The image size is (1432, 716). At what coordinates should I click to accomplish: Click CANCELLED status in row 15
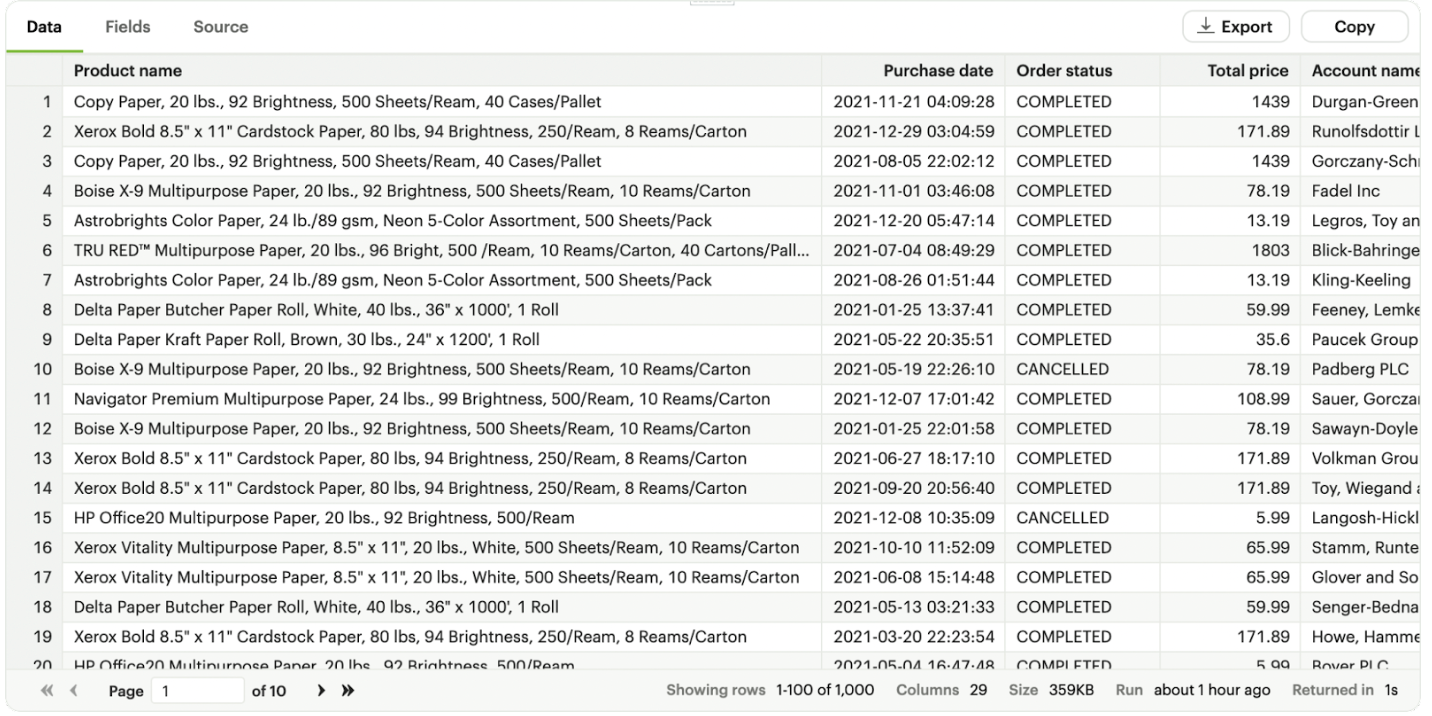pyautogui.click(x=1082, y=518)
